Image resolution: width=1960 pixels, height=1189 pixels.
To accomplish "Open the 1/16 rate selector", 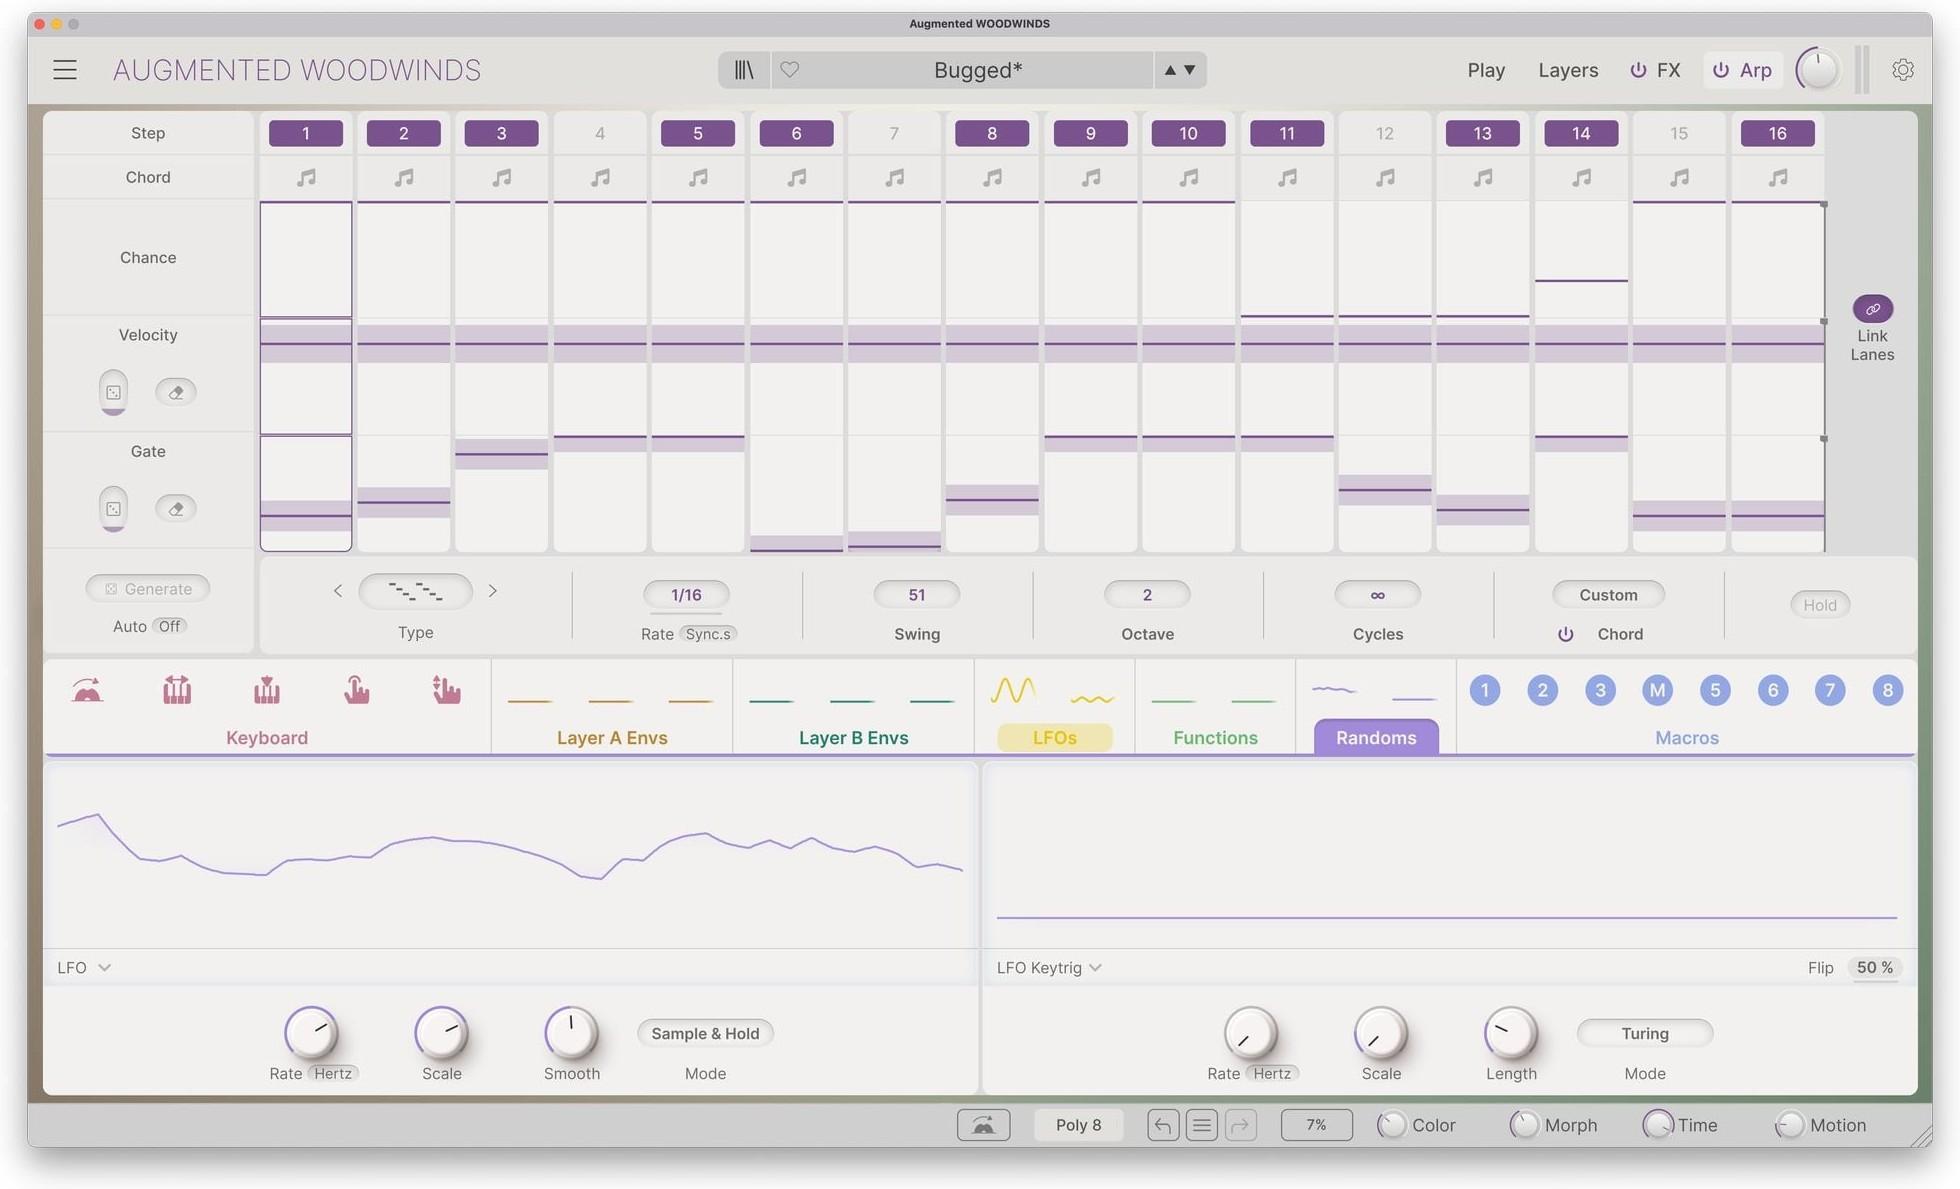I will point(686,594).
